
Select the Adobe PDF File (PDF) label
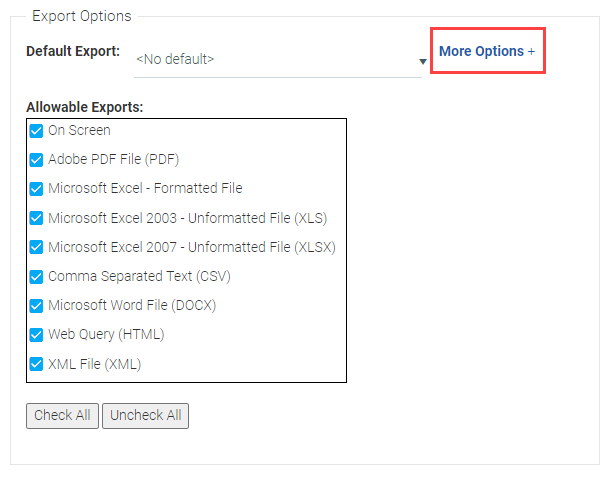tap(113, 159)
